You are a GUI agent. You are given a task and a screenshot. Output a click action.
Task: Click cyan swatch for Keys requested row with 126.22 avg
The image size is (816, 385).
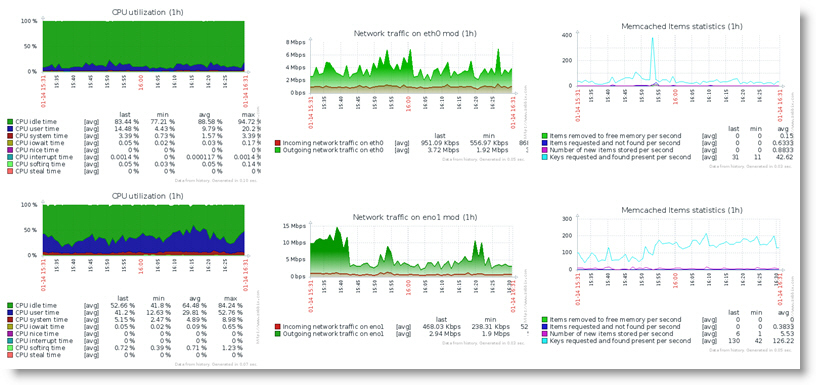[x=545, y=341]
